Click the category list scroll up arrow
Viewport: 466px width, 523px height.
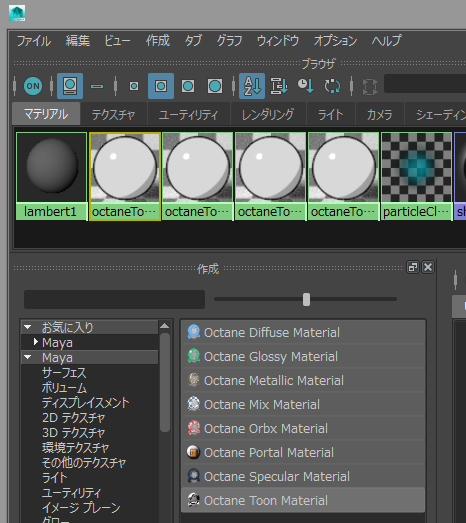pyautogui.click(x=164, y=326)
